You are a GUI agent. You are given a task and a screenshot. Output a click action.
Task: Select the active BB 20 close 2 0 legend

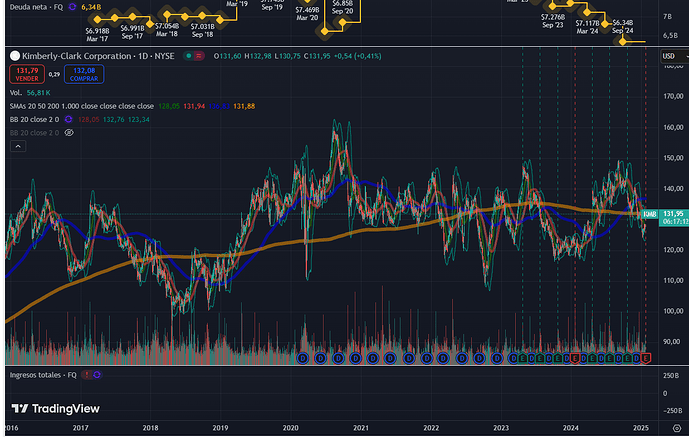tap(34, 119)
